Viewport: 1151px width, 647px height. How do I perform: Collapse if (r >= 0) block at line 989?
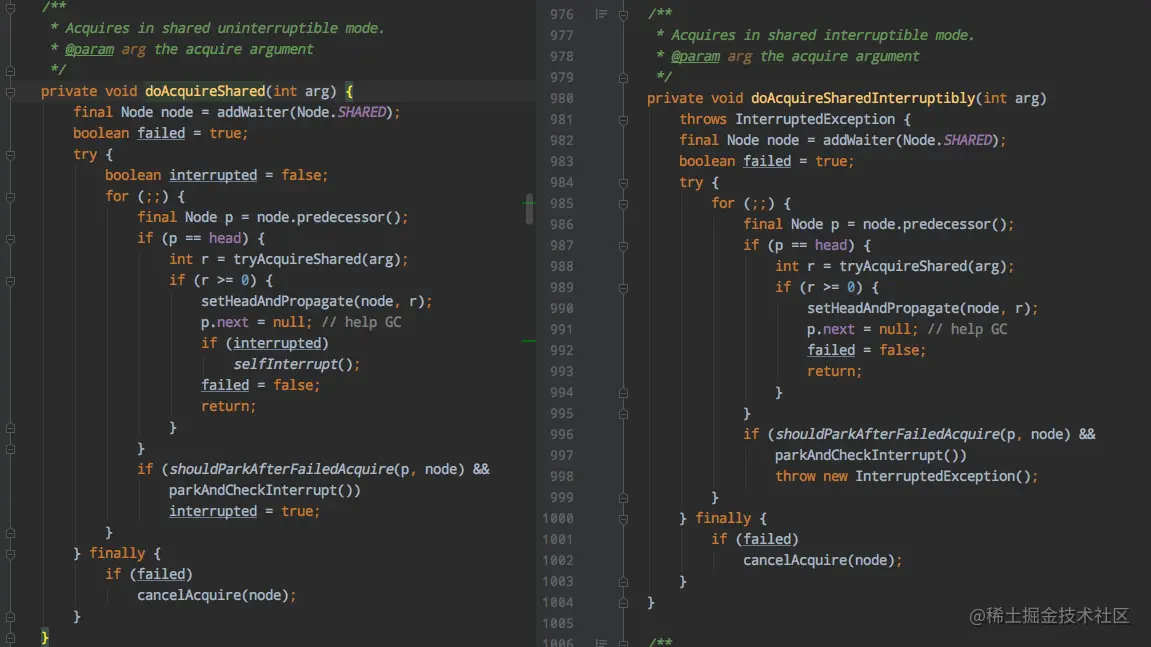(x=623, y=288)
